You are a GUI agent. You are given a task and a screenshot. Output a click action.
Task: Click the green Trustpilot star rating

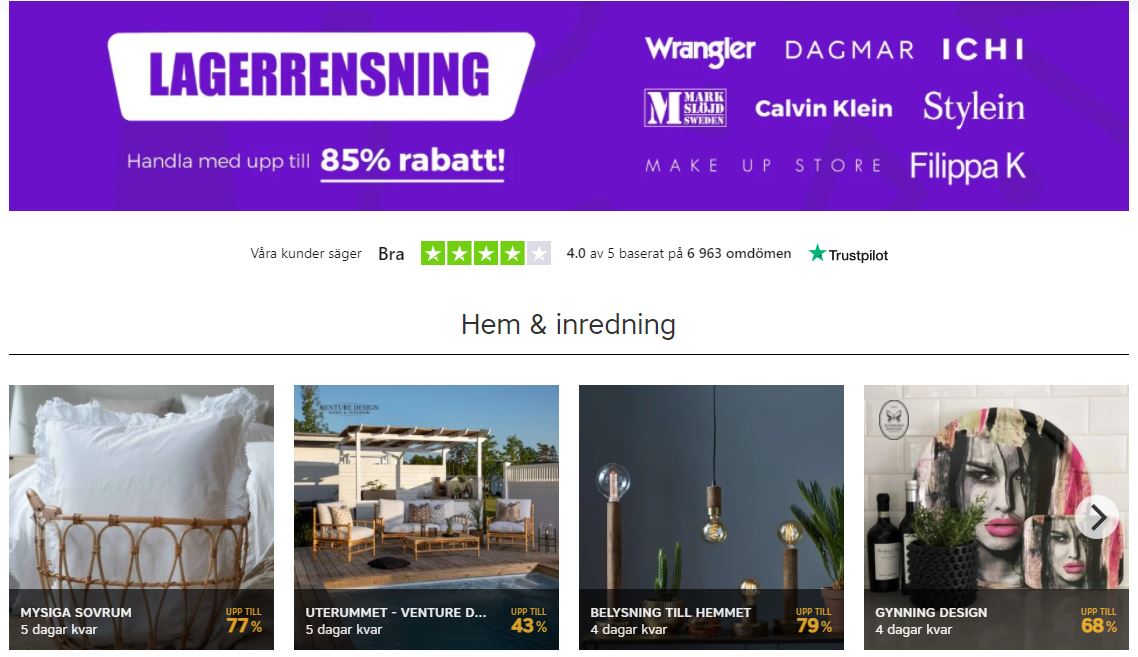pyautogui.click(x=486, y=253)
